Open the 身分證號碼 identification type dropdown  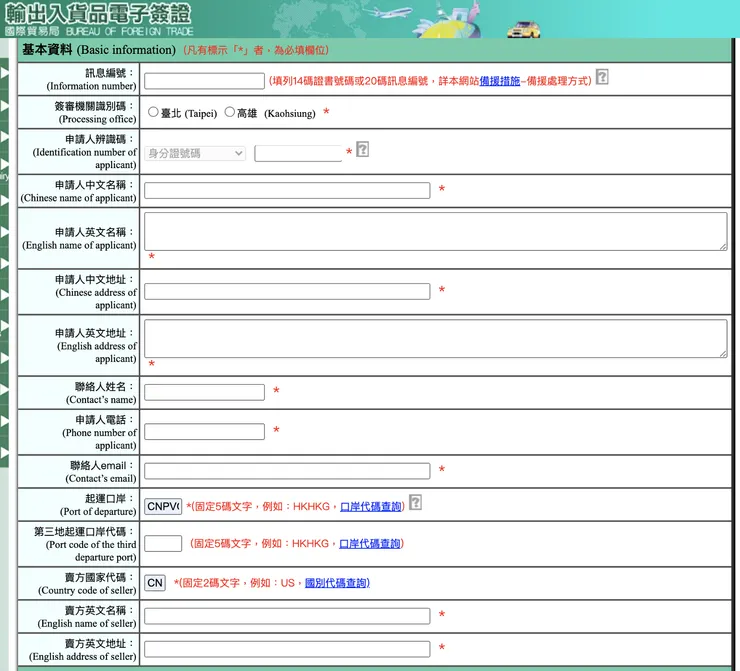195,153
